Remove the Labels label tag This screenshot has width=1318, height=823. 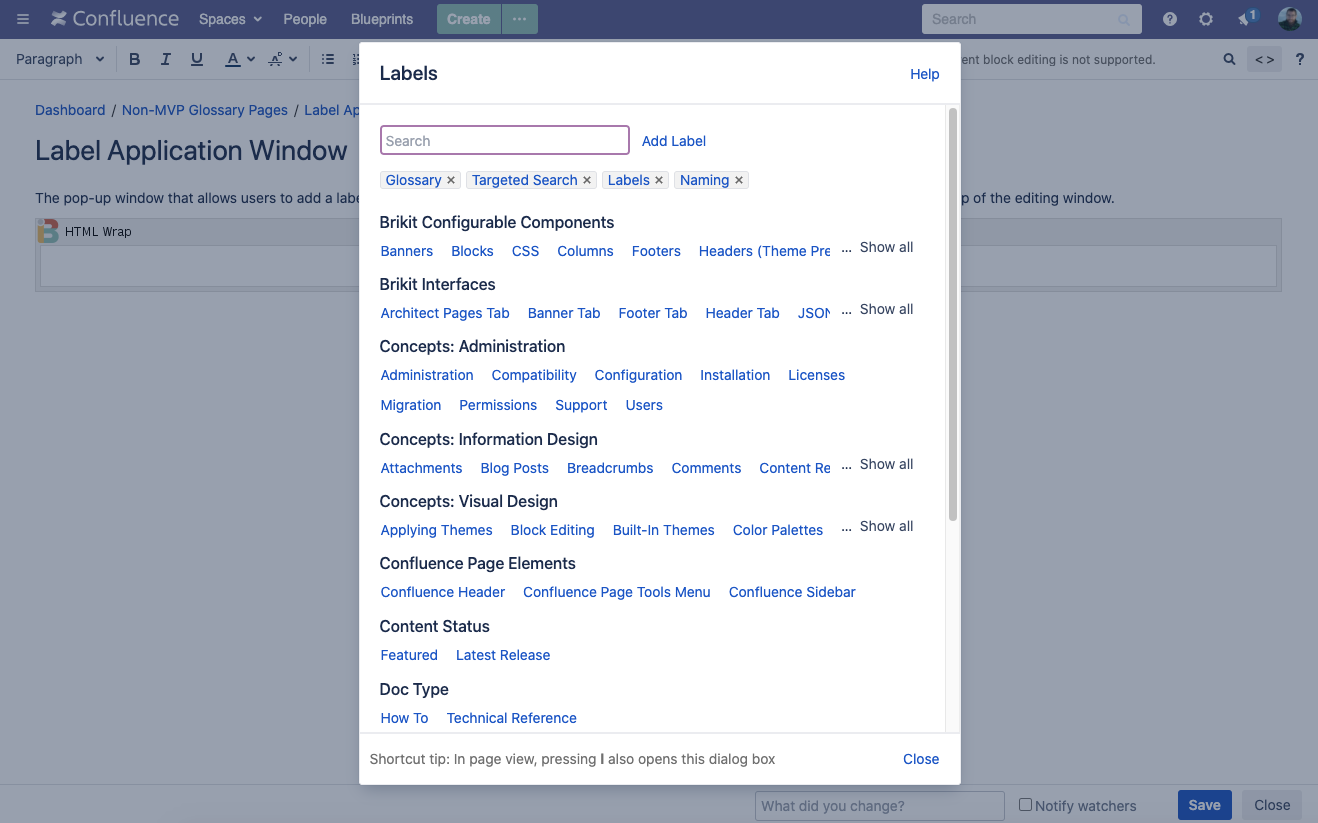659,180
